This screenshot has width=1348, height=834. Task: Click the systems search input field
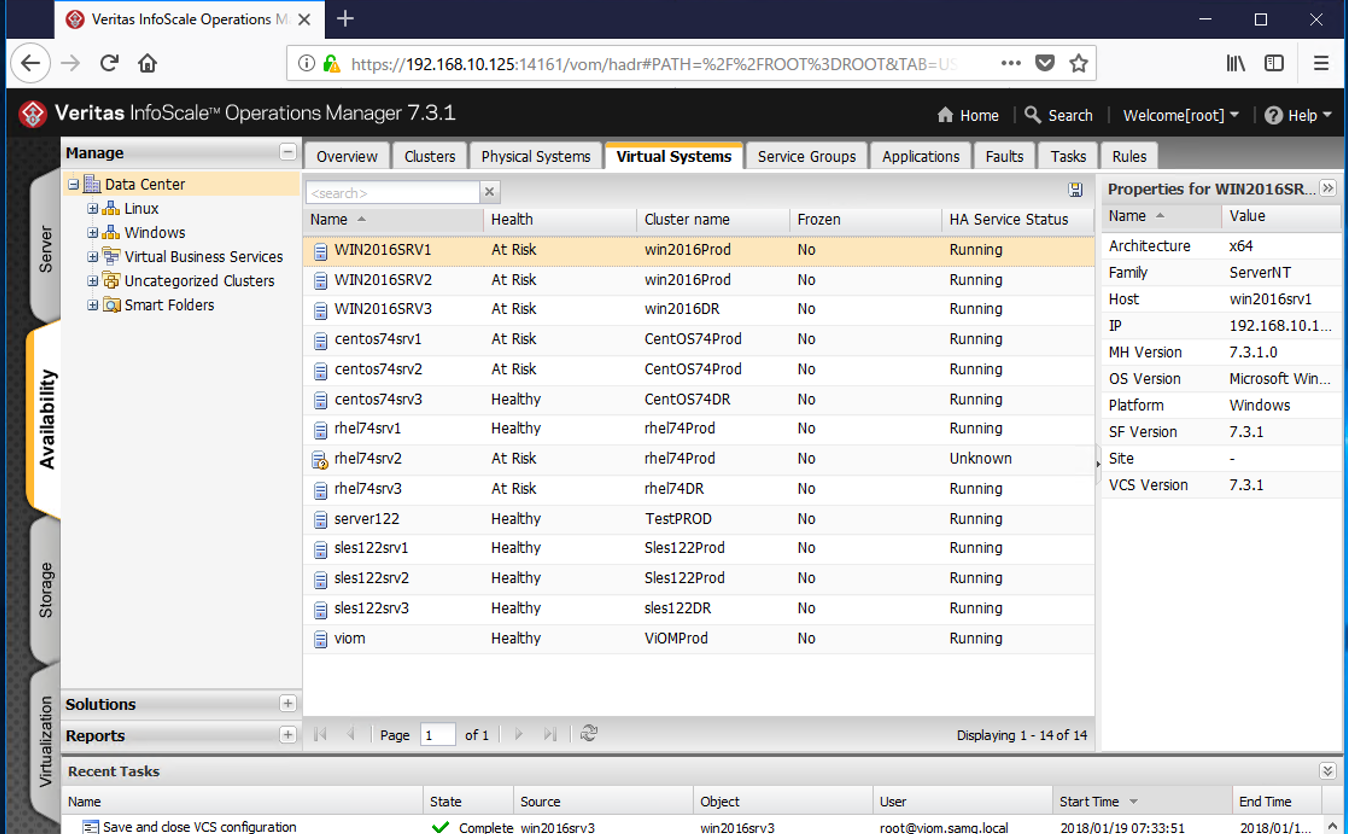point(392,192)
